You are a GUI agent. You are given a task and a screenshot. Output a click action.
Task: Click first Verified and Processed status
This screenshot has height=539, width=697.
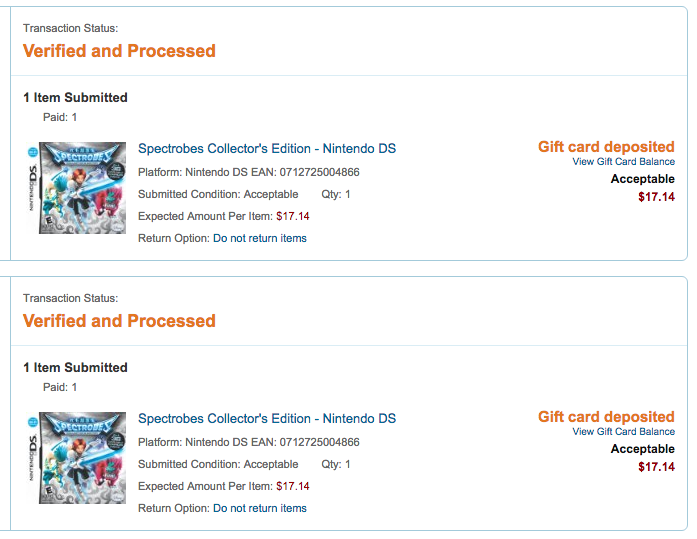click(x=119, y=51)
